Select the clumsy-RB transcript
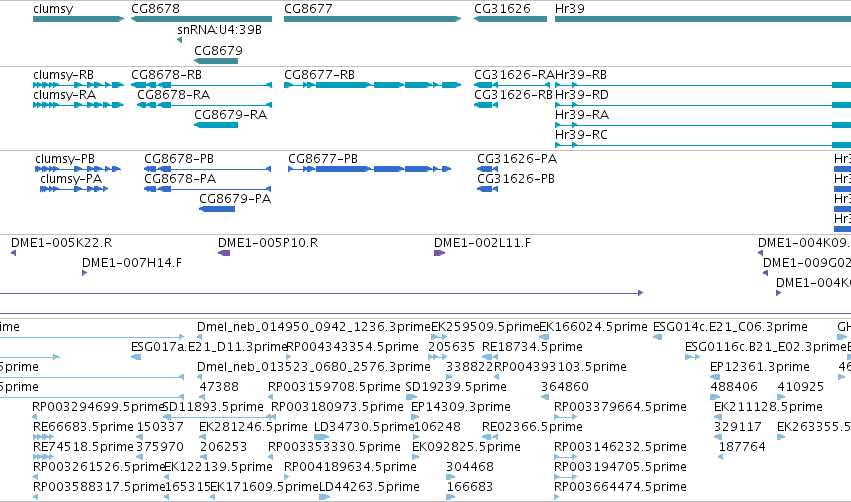 (x=78, y=85)
